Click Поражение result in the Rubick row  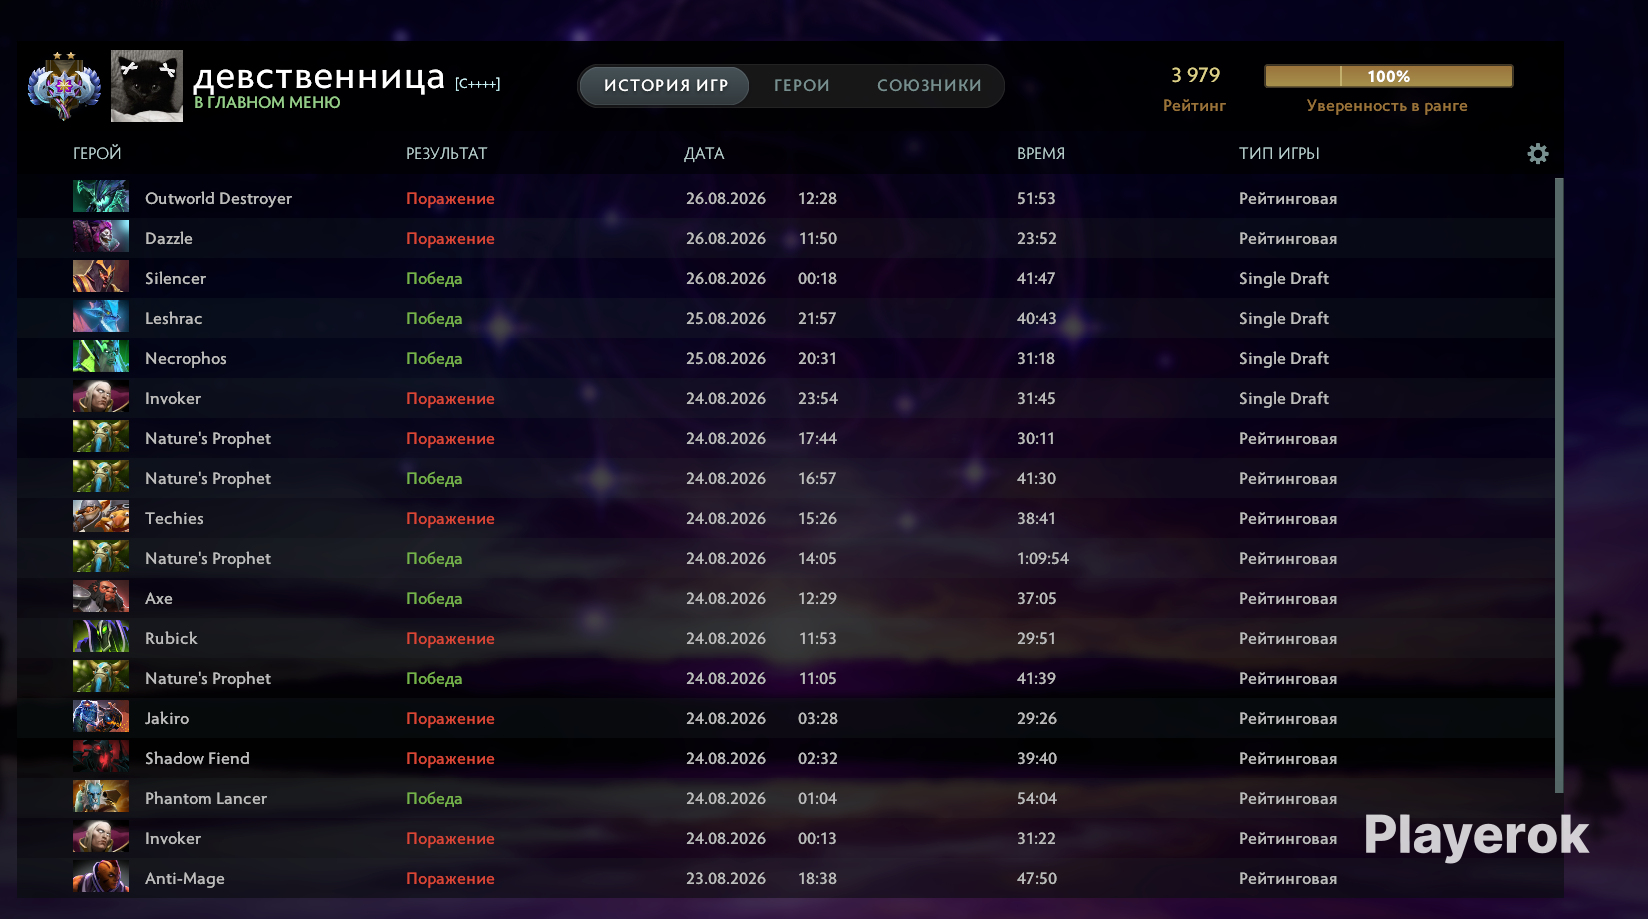point(450,638)
